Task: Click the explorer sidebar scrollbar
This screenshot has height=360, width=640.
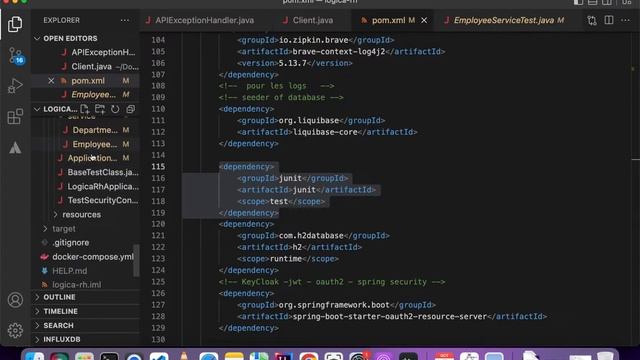Action: tap(136, 260)
